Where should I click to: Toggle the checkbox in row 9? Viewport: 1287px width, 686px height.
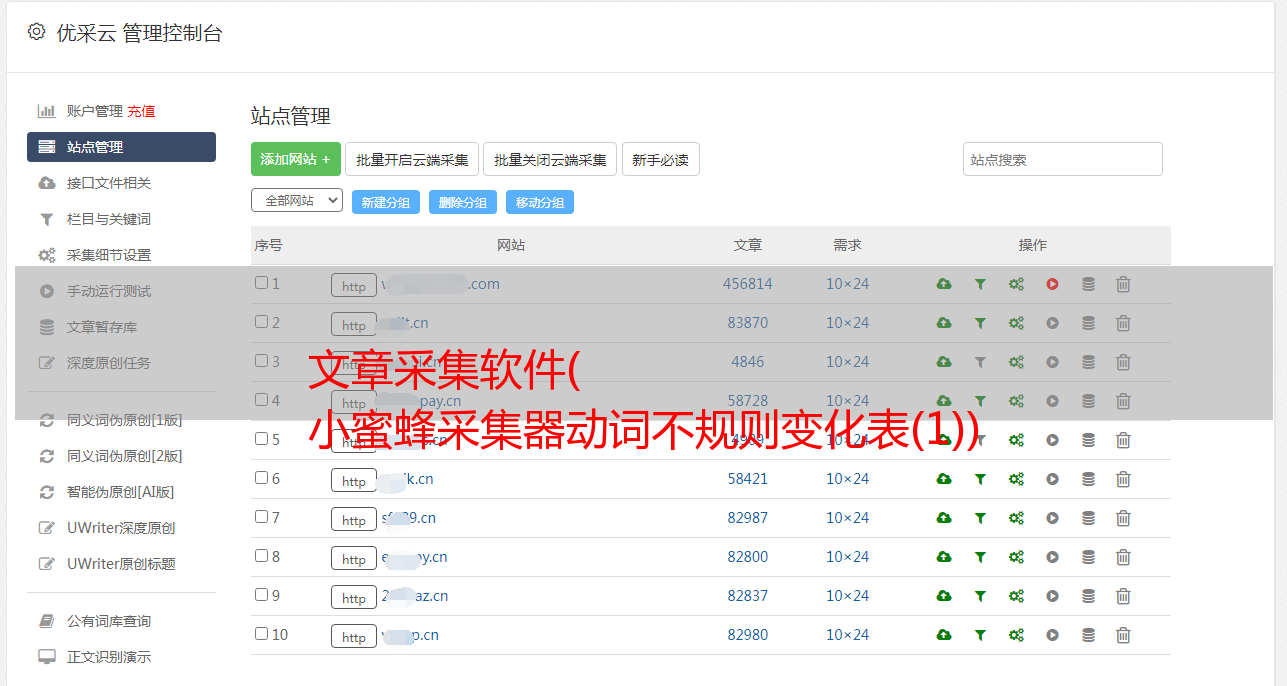[x=261, y=595]
